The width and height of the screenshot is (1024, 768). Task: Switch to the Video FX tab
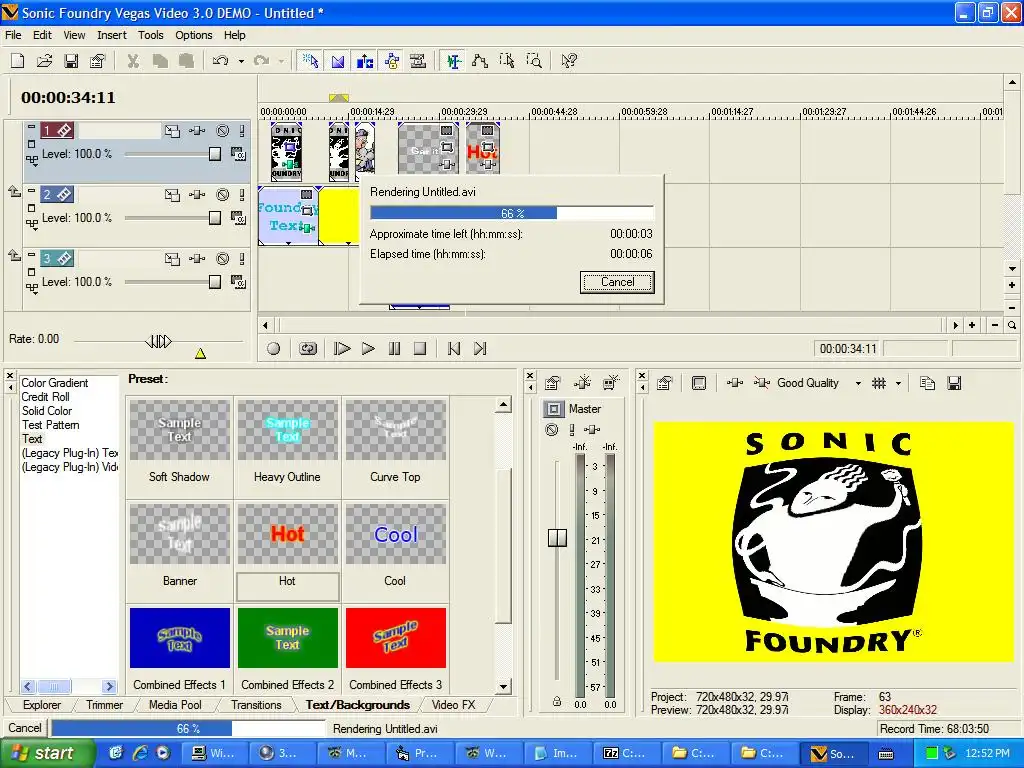point(454,705)
